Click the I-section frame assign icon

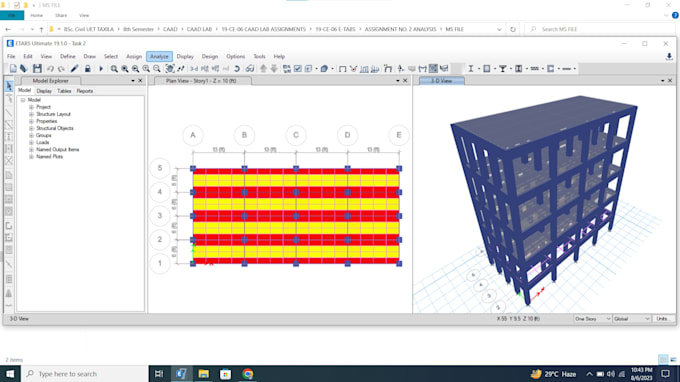pyautogui.click(x=471, y=69)
